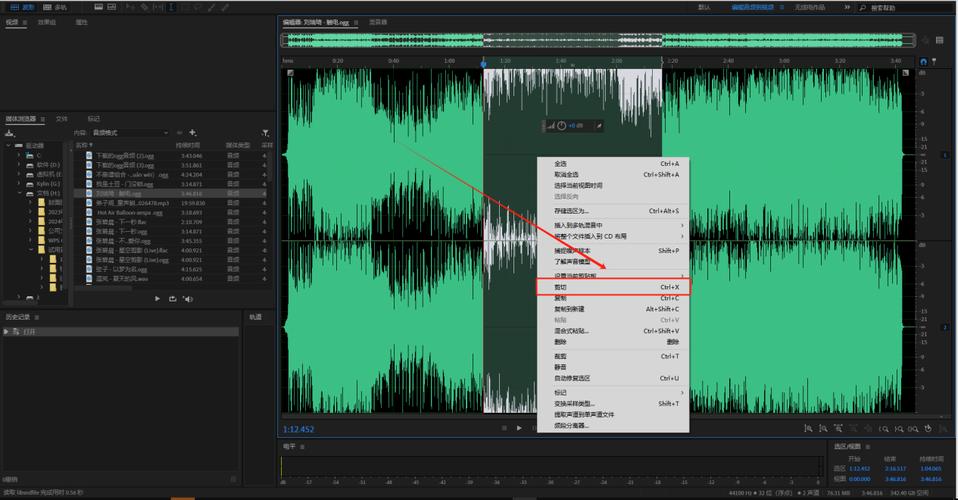Click the selection start value 1:12.452
This screenshot has width=958, height=500.
click(859, 469)
